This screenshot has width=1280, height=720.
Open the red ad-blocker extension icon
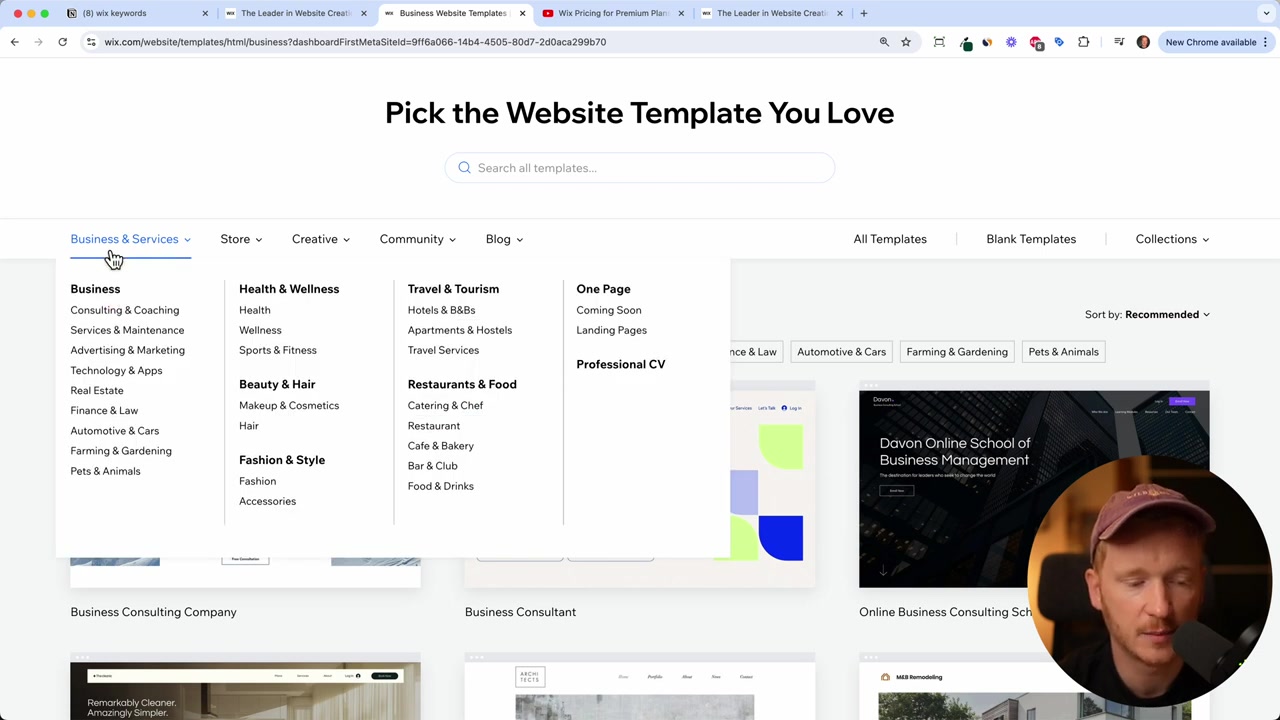click(1036, 42)
